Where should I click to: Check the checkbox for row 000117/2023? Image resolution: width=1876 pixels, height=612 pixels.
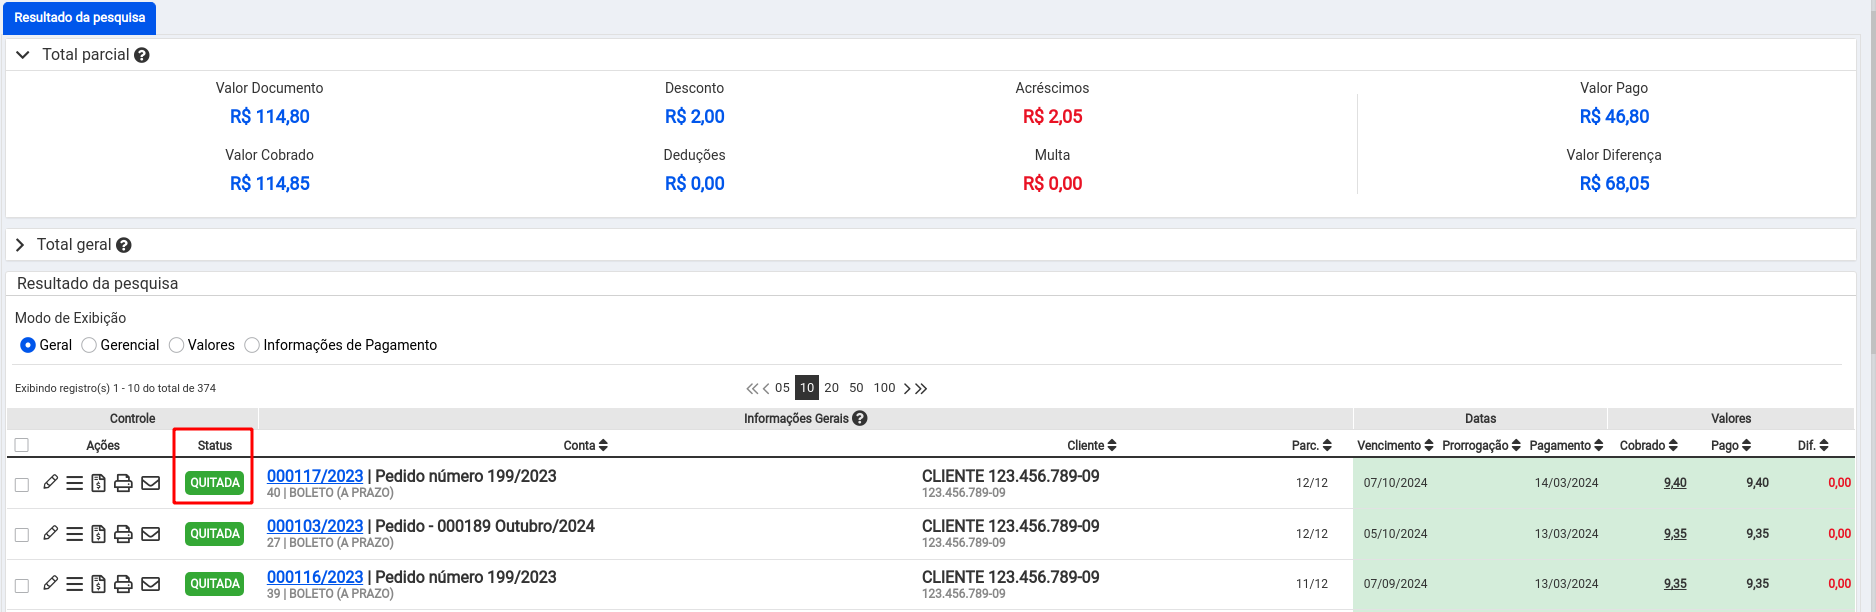pyautogui.click(x=22, y=485)
